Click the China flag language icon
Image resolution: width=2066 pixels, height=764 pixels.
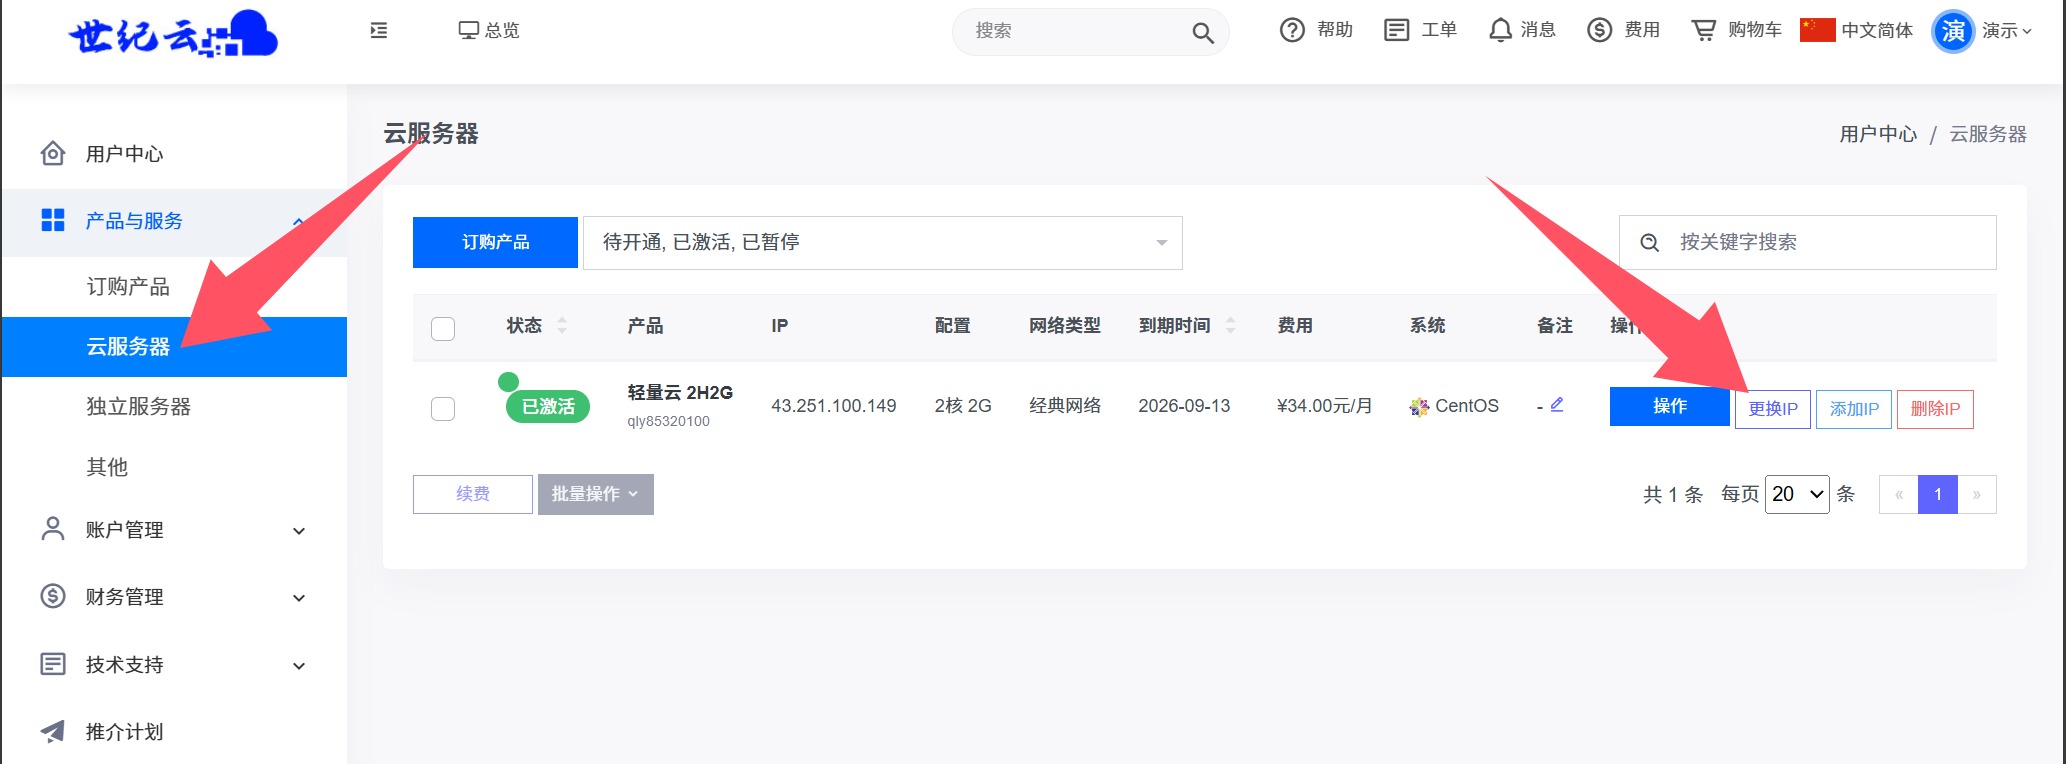tap(1817, 30)
